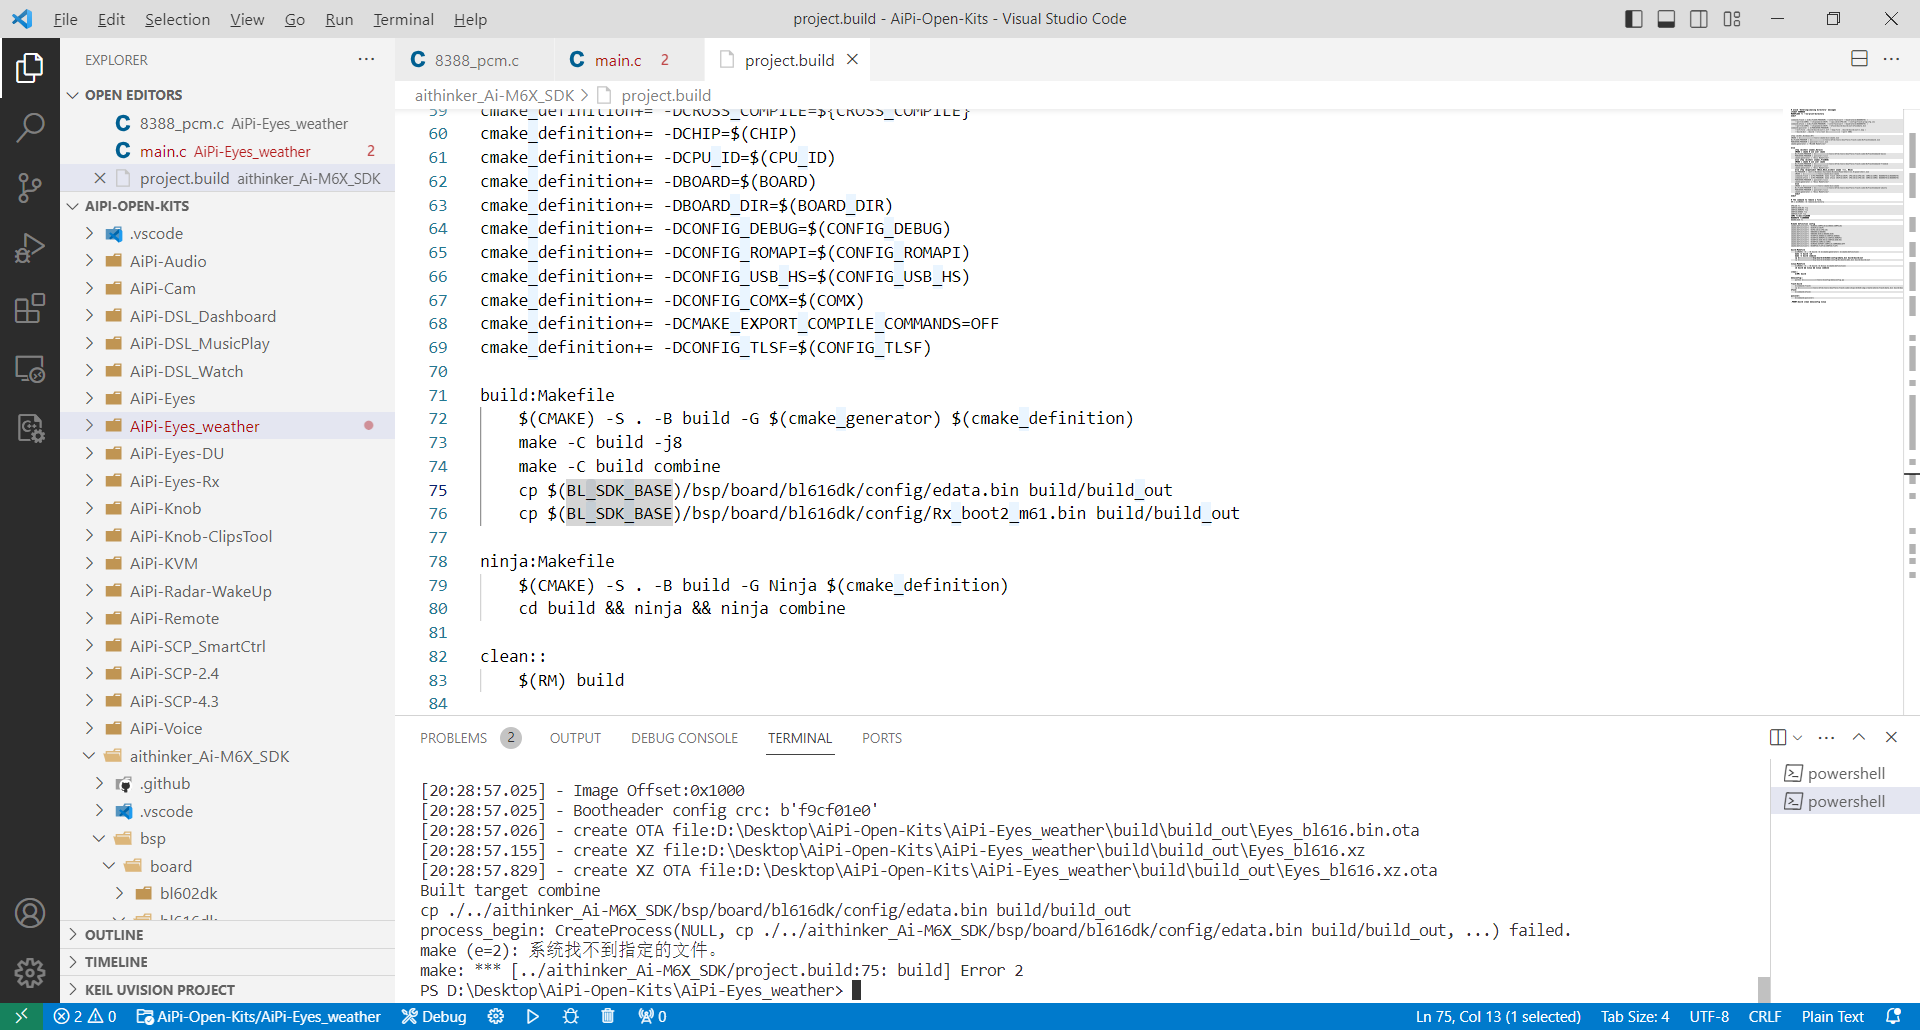The image size is (1920, 1030).
Task: Expand the Keil uVision Project section
Action: [227, 990]
